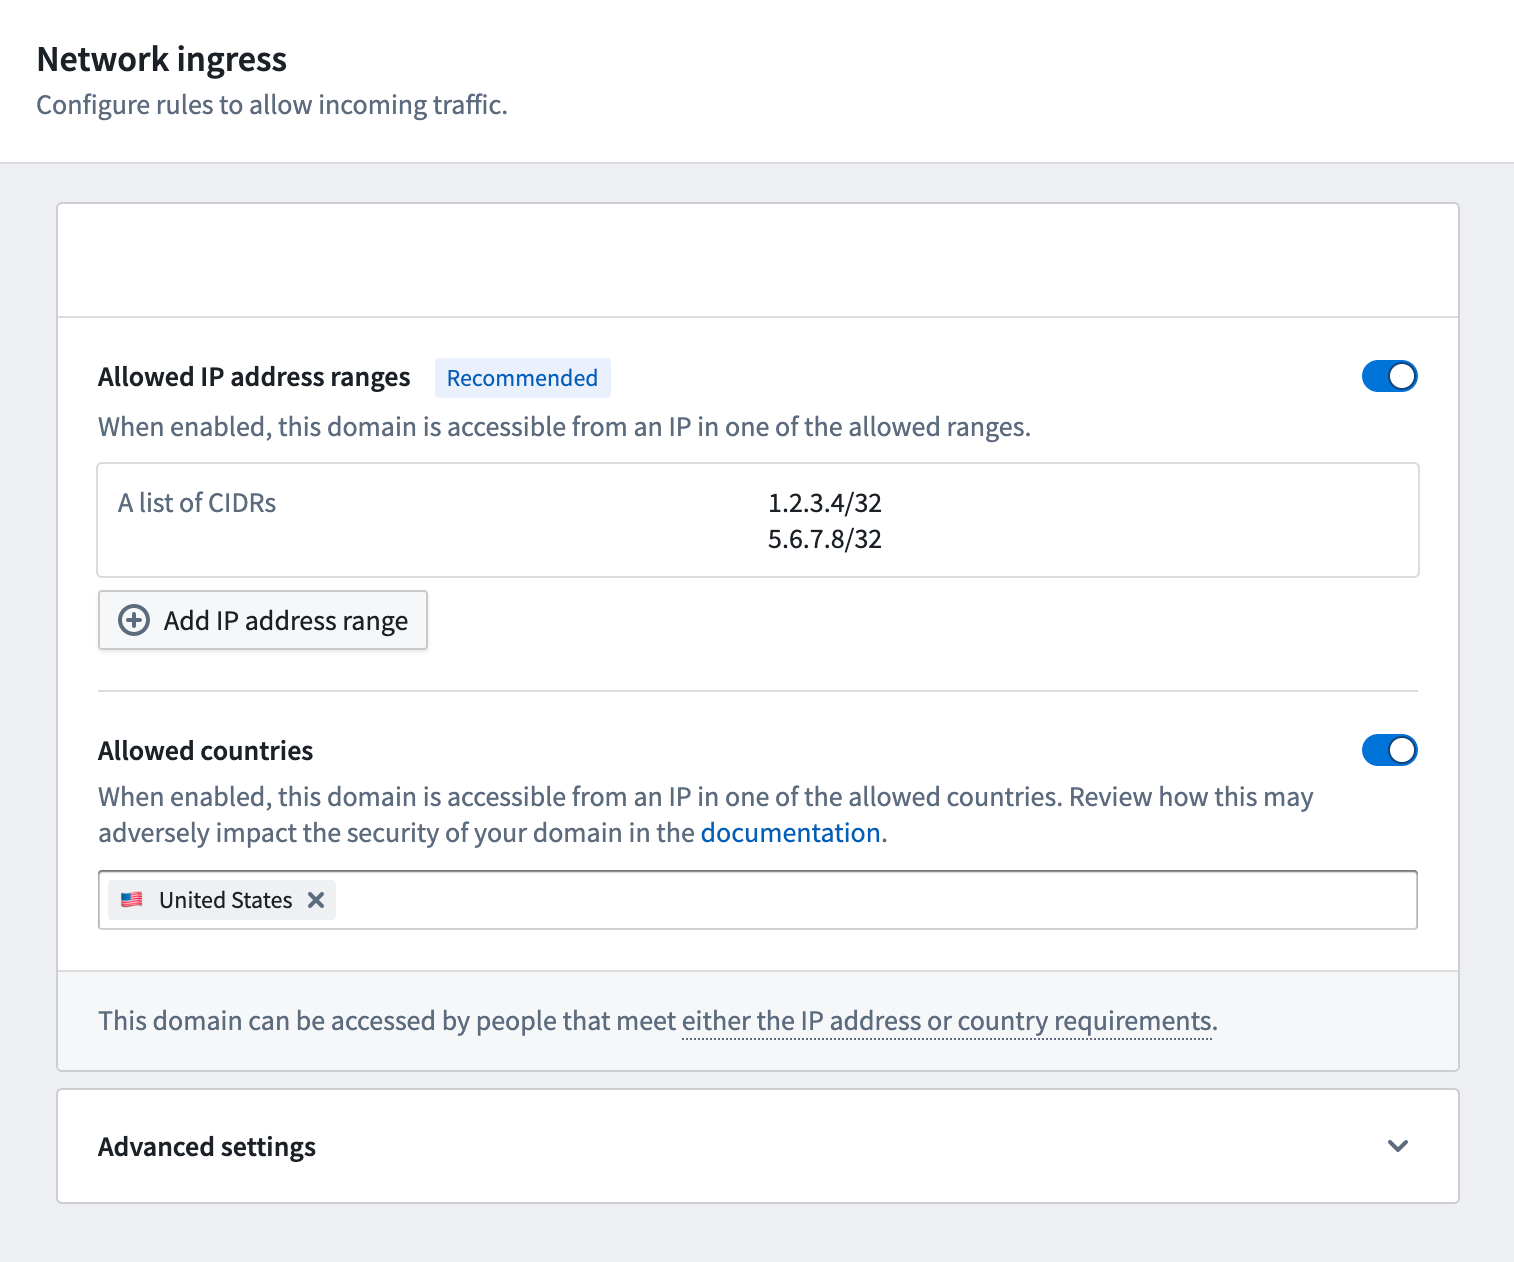Toggle the Allowed IP address ranges switch
Image resolution: width=1514 pixels, height=1262 pixels.
pyautogui.click(x=1389, y=377)
